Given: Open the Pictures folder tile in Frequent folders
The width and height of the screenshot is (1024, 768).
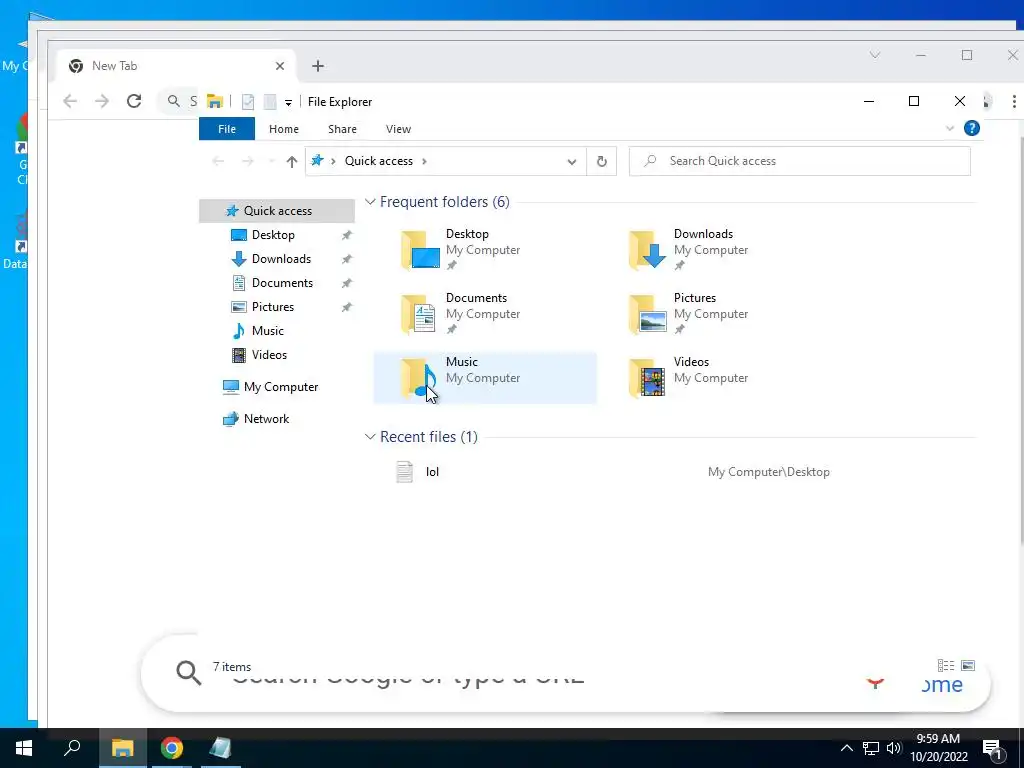Looking at the screenshot, I should [712, 313].
